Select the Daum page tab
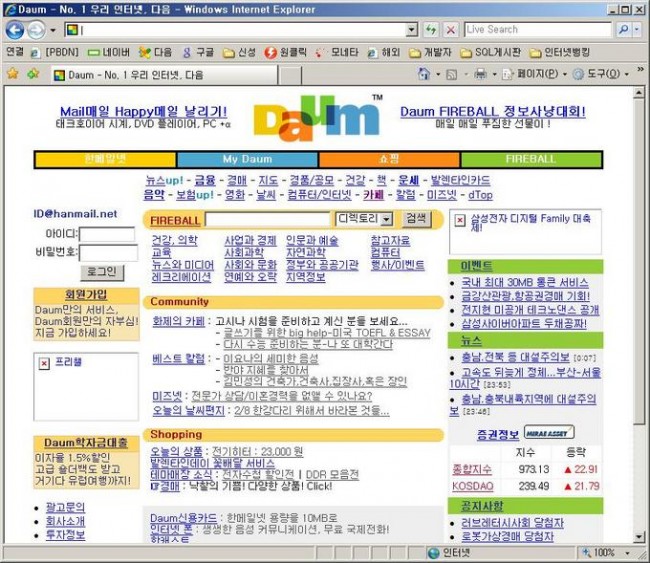This screenshot has height=563, width=650. coord(164,75)
